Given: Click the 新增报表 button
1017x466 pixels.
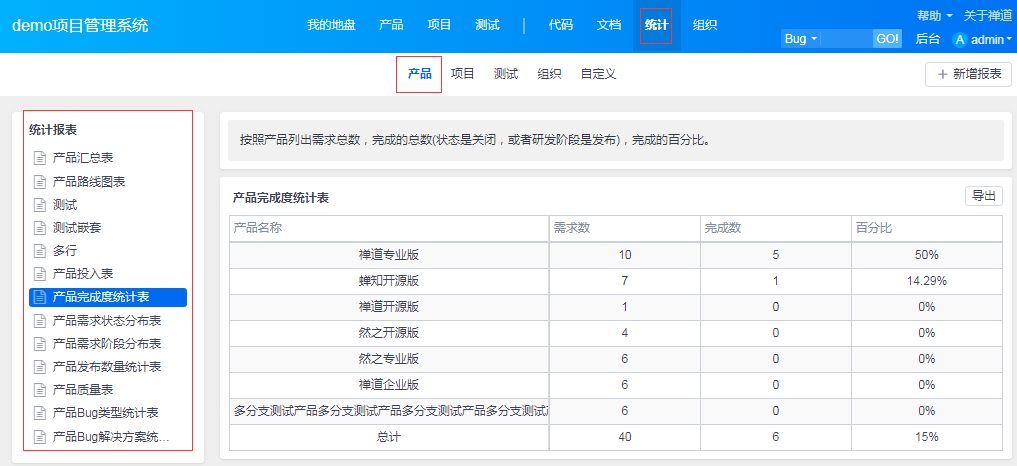Looking at the screenshot, I should (968, 74).
